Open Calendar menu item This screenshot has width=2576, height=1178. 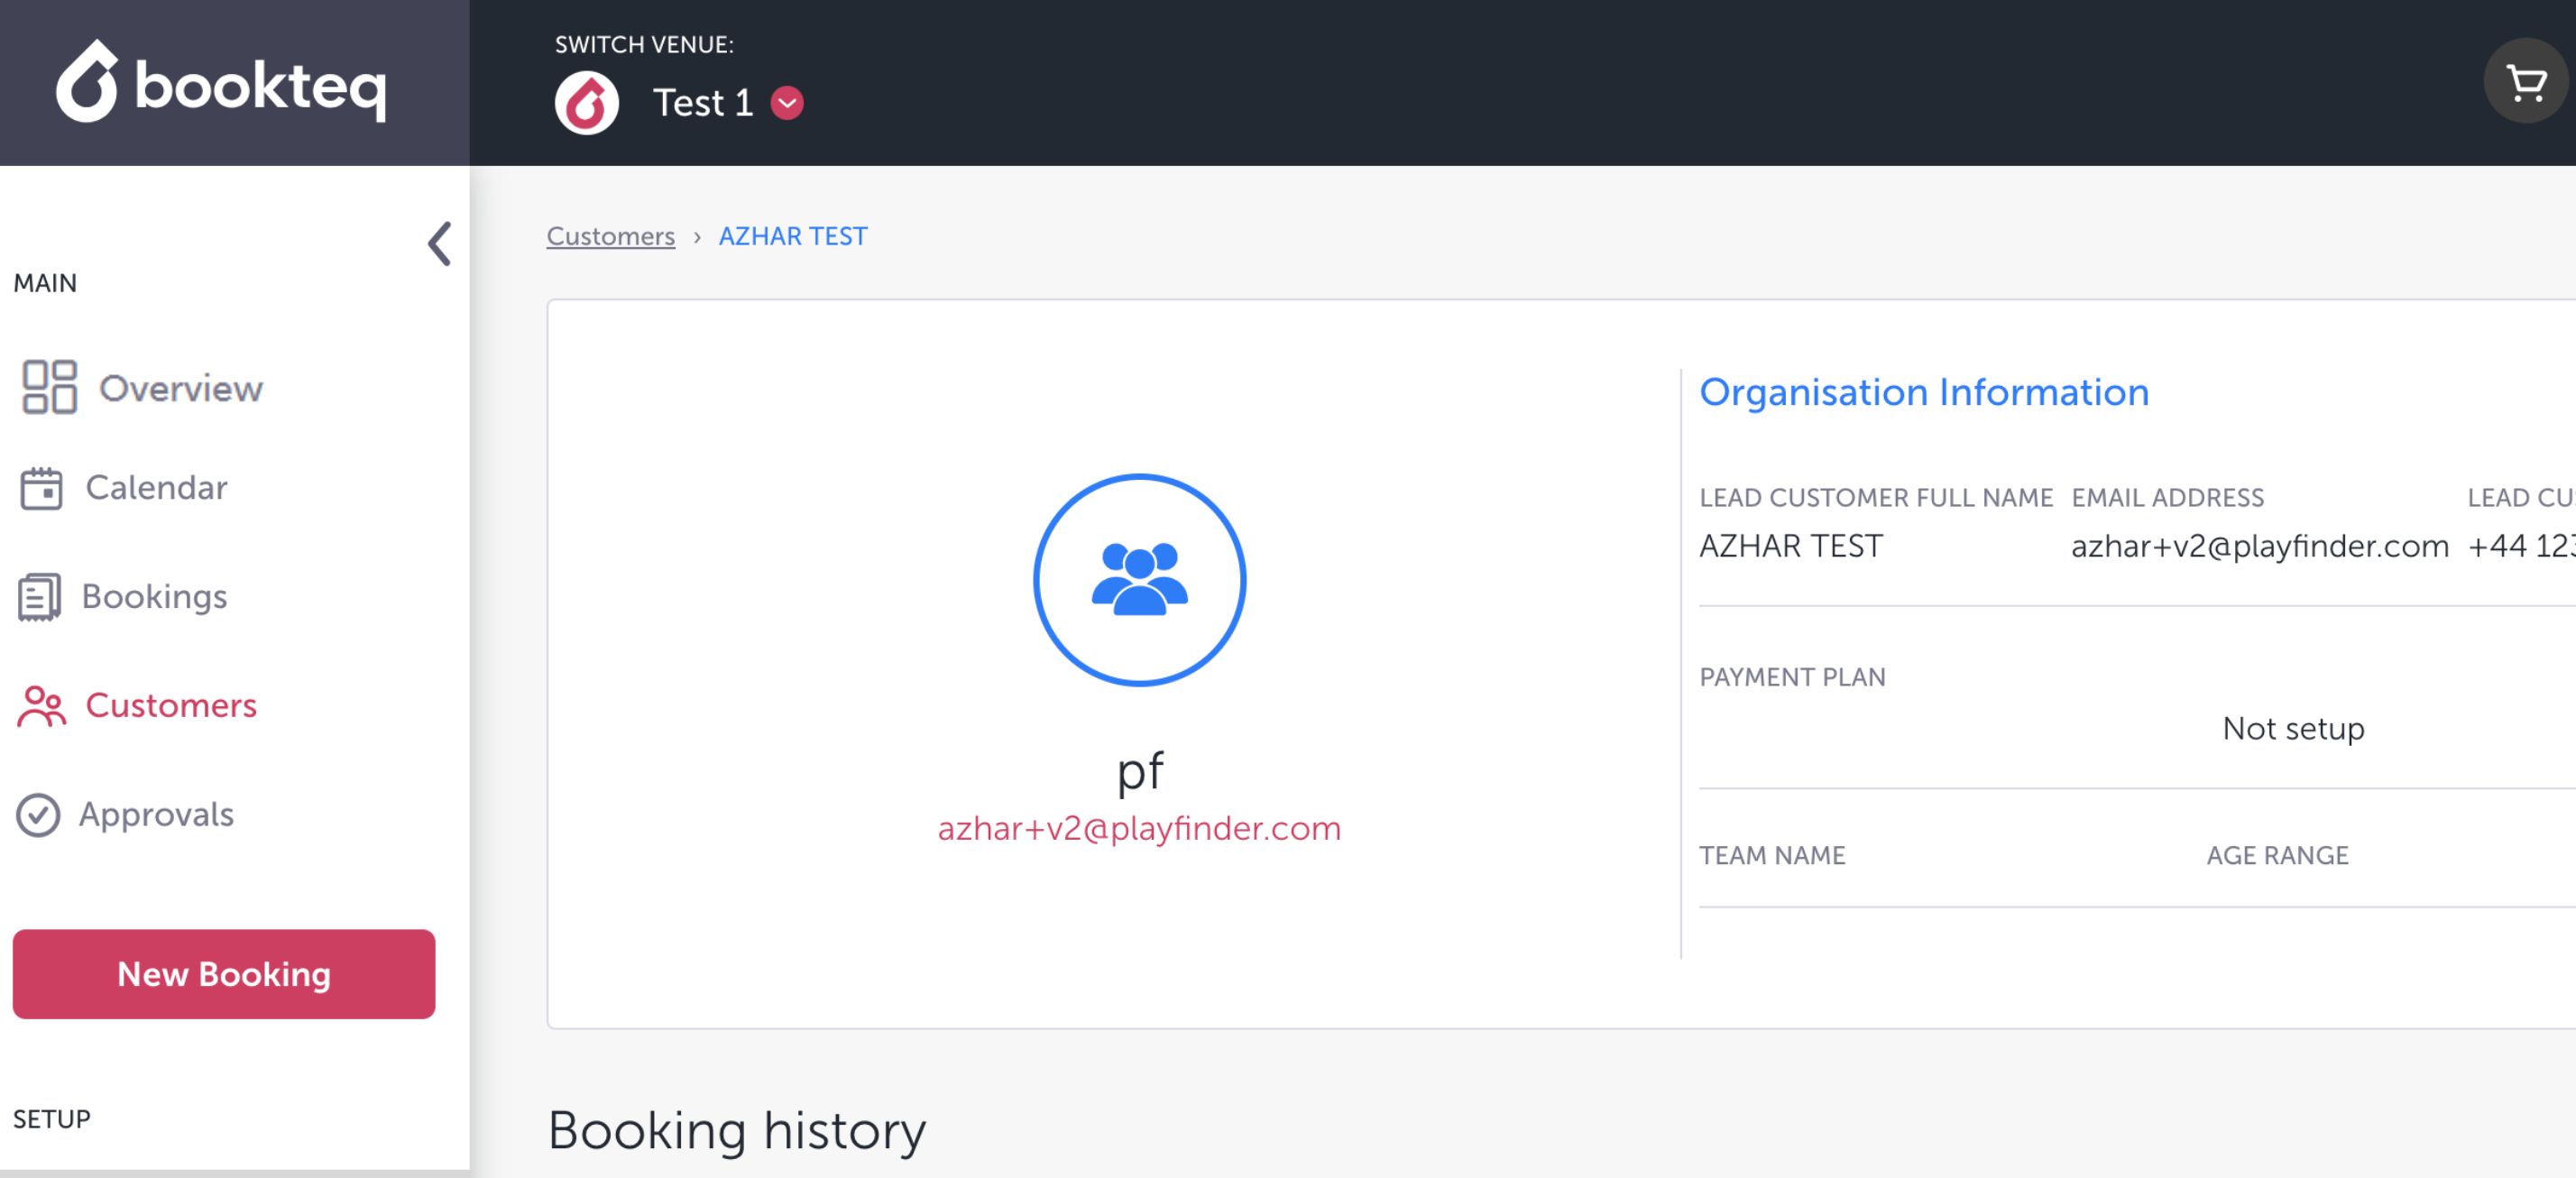point(156,487)
